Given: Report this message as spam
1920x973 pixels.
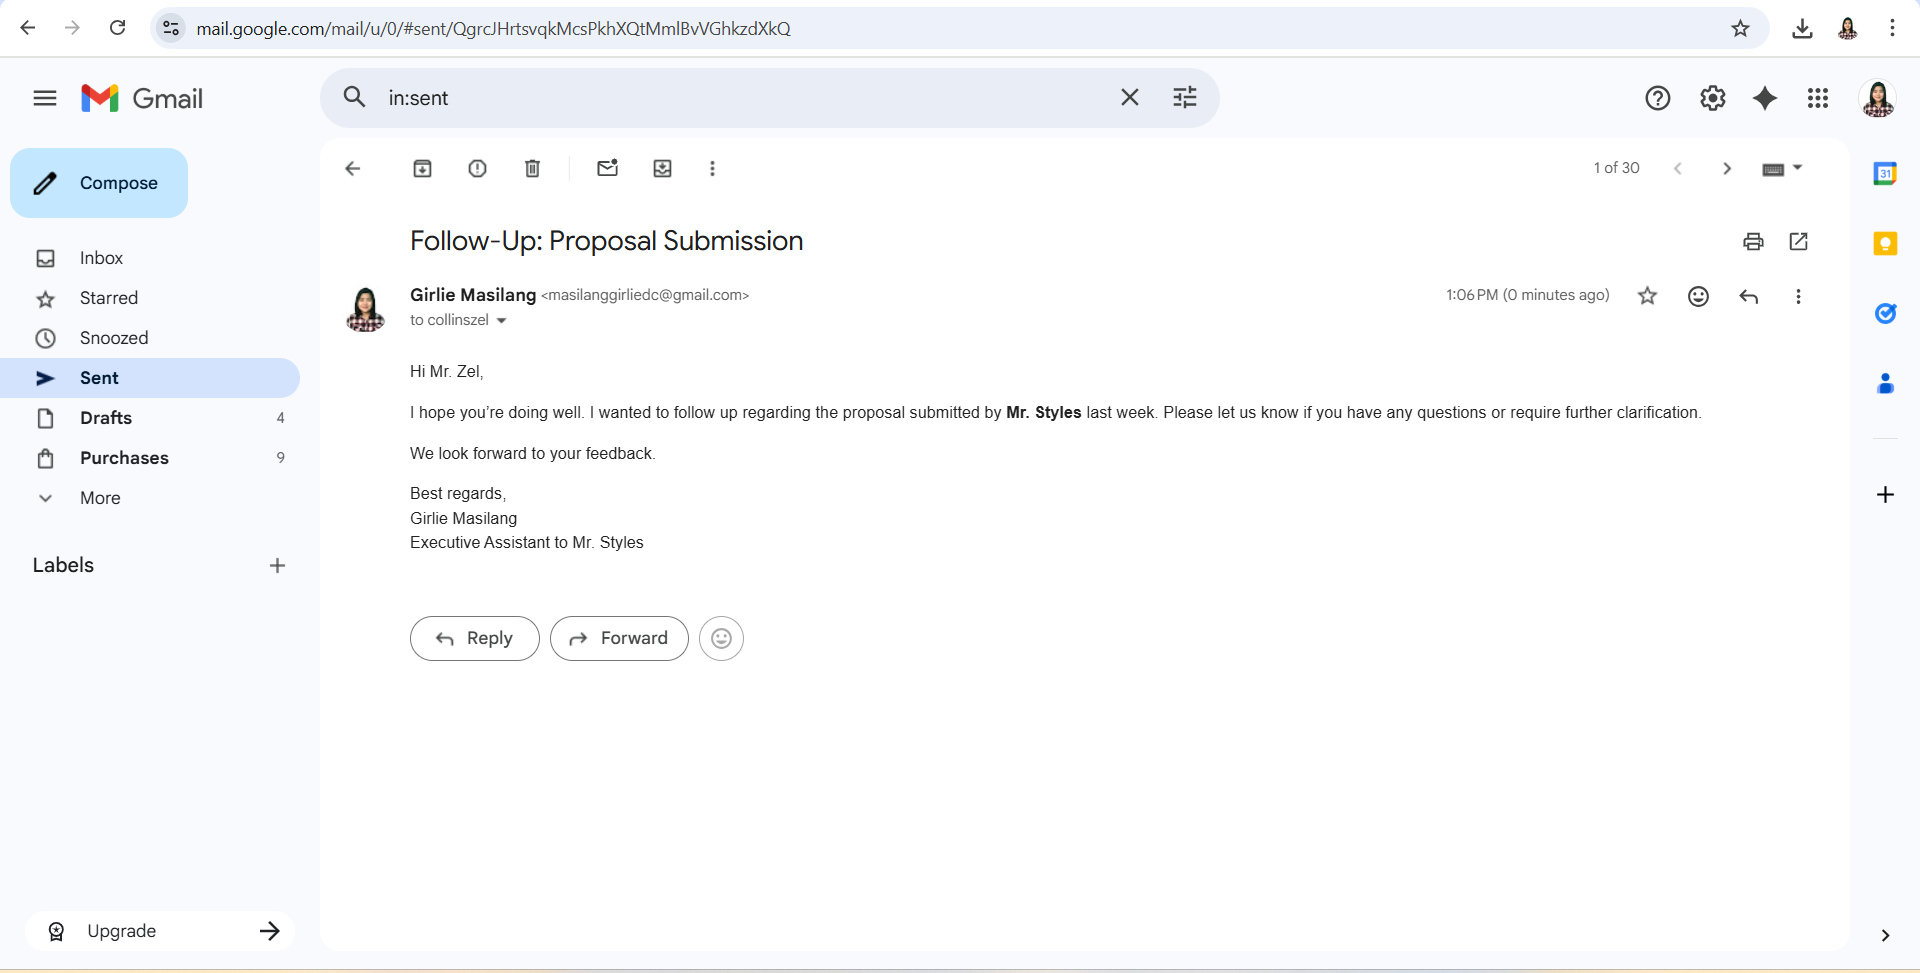Looking at the screenshot, I should 477,169.
